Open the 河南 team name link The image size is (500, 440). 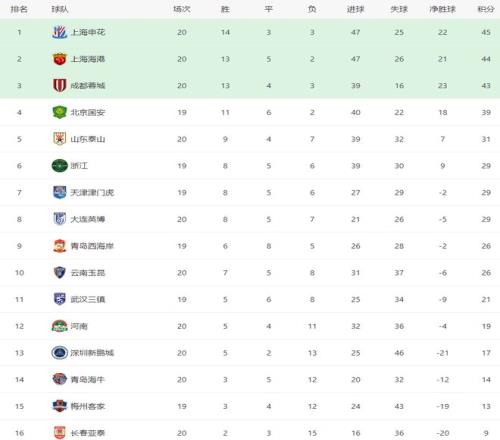point(79,326)
